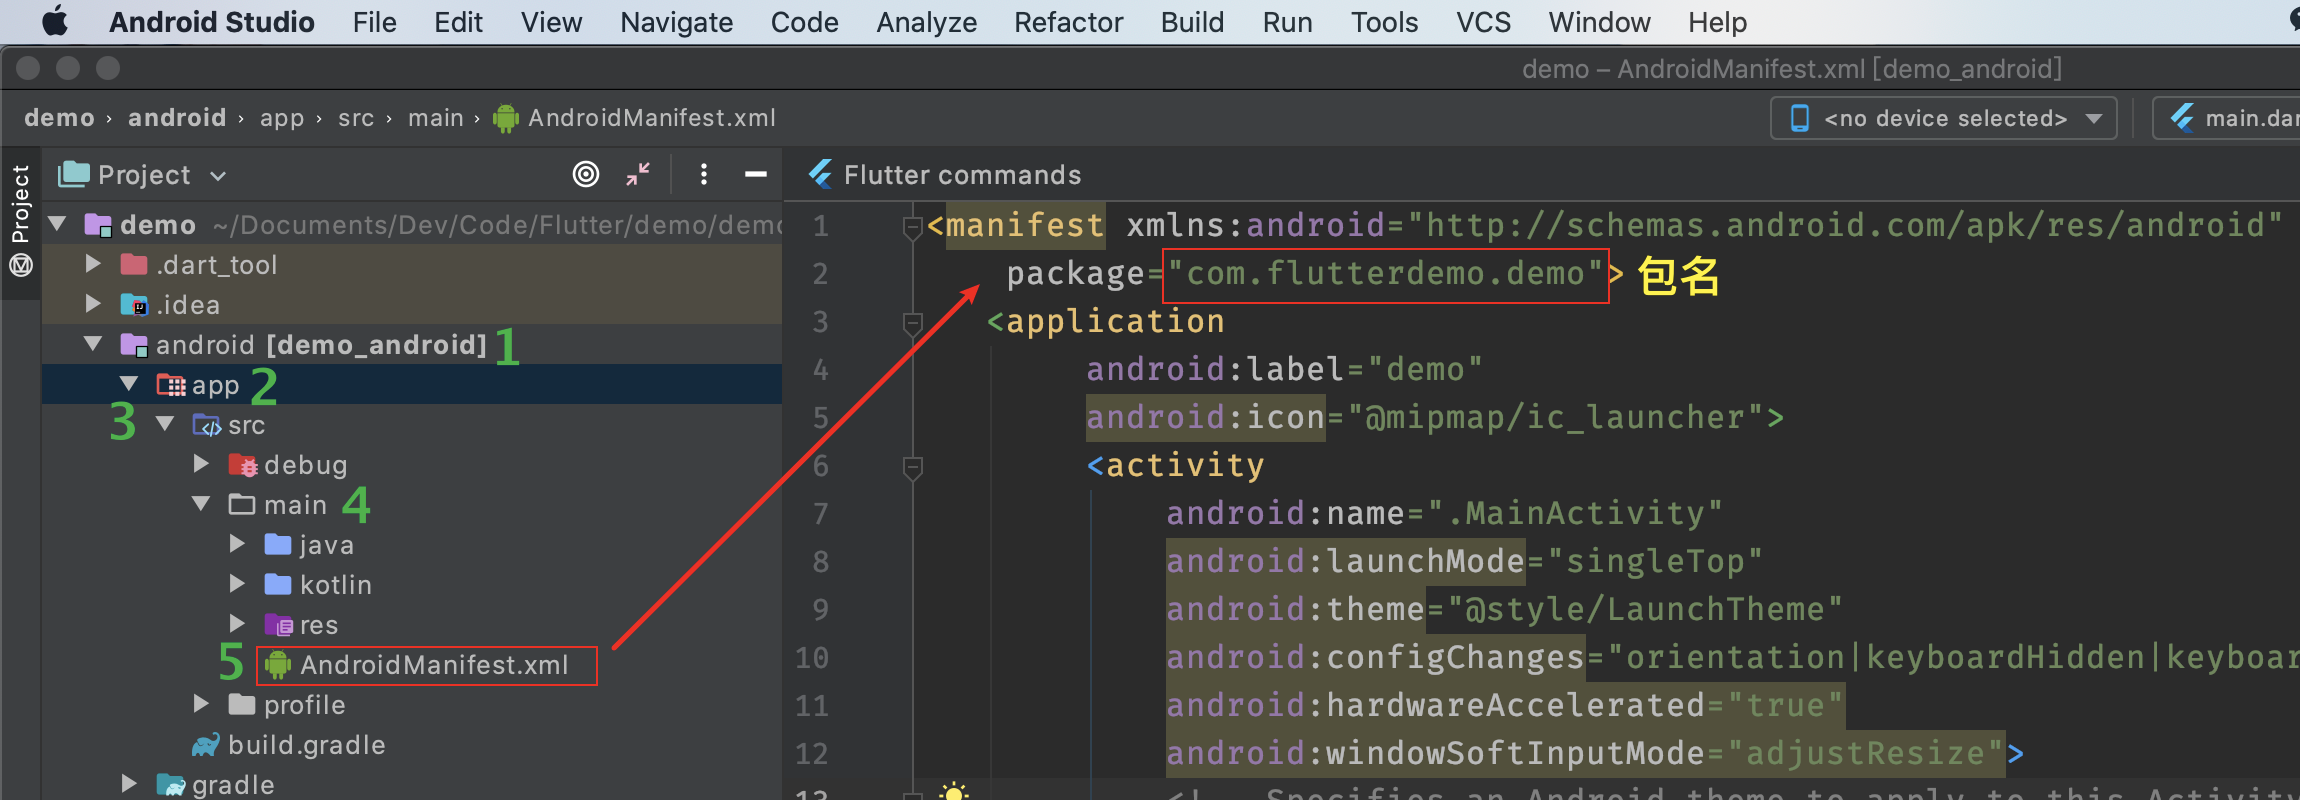2300x800 pixels.
Task: Expand the res folder
Action: pyautogui.click(x=238, y=624)
